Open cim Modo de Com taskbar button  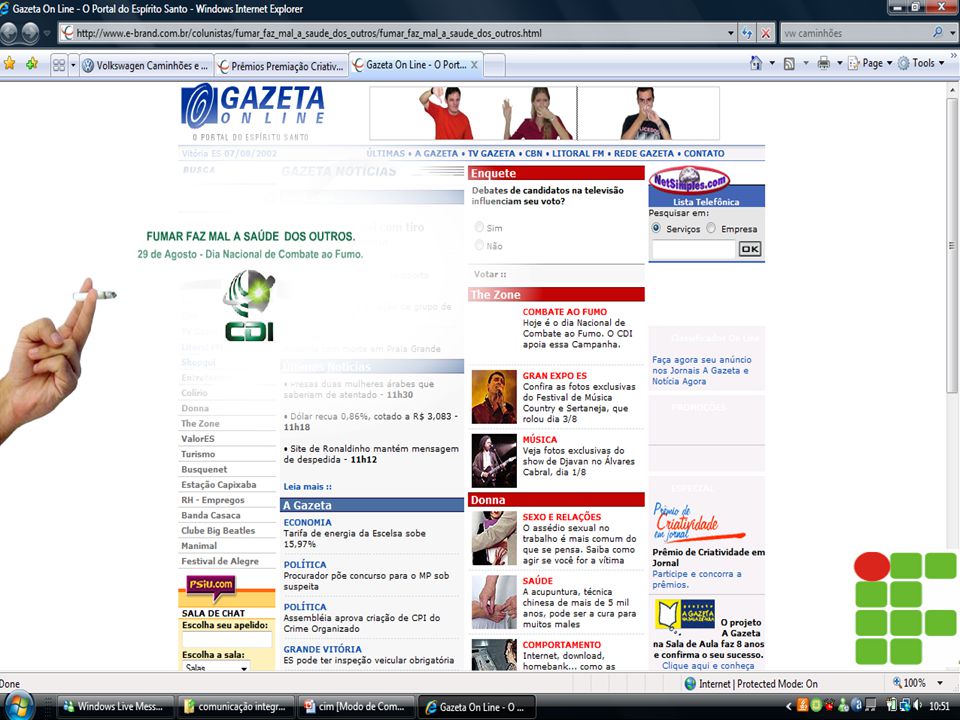(x=356, y=706)
